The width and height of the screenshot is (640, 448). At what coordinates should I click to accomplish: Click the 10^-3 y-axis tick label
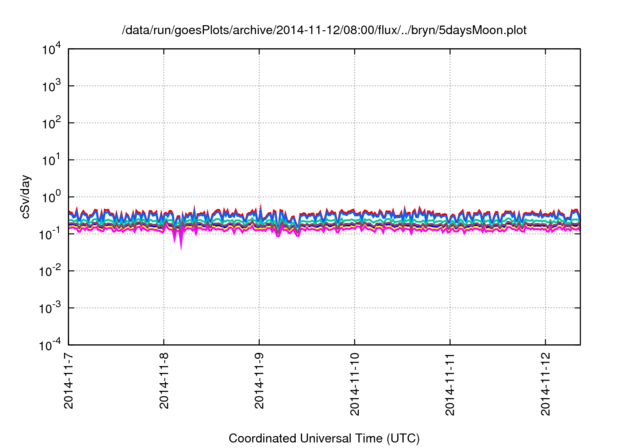[51, 308]
